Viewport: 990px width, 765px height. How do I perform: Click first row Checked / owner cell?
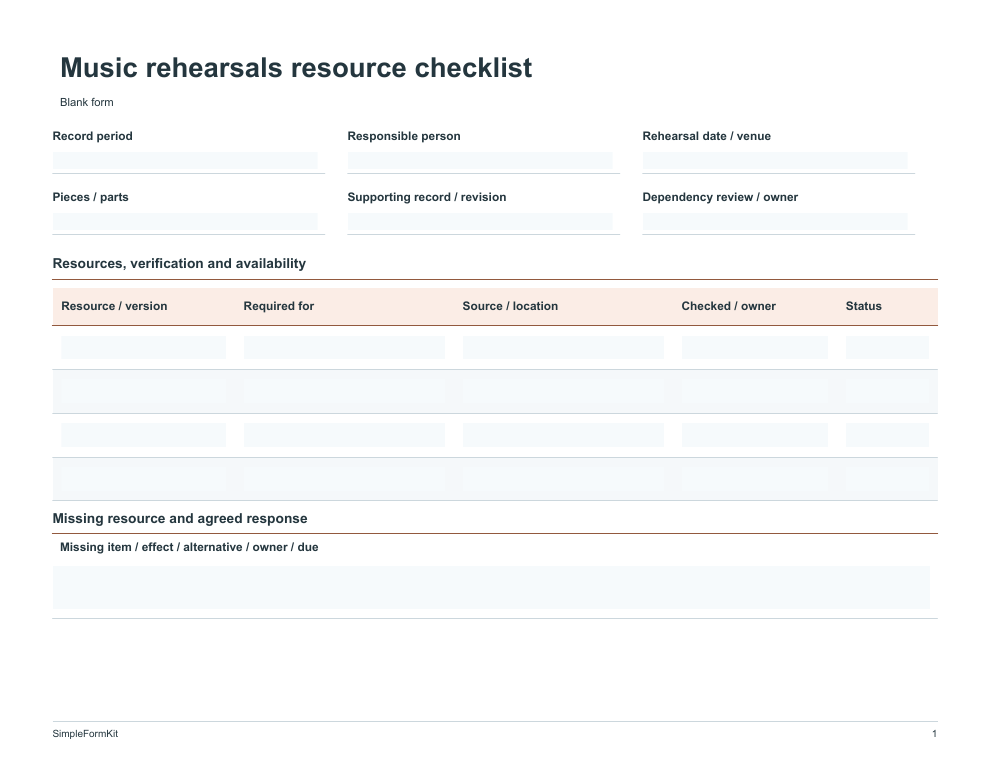pyautogui.click(x=754, y=347)
